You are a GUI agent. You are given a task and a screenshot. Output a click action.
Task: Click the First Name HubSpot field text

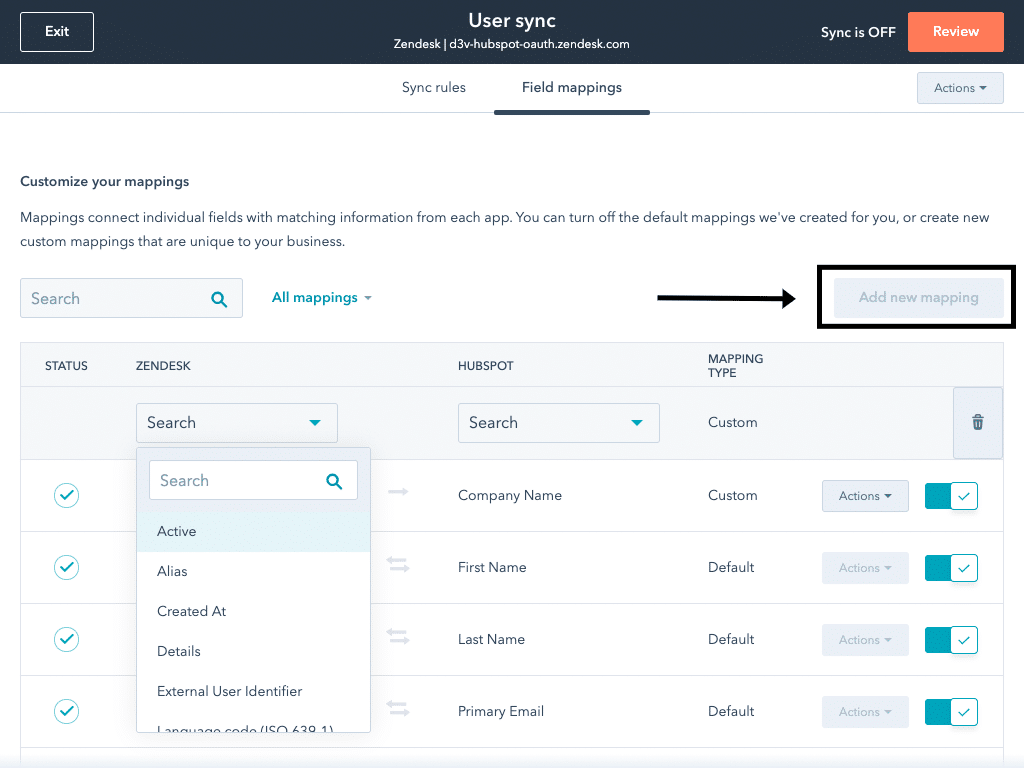pyautogui.click(x=492, y=568)
